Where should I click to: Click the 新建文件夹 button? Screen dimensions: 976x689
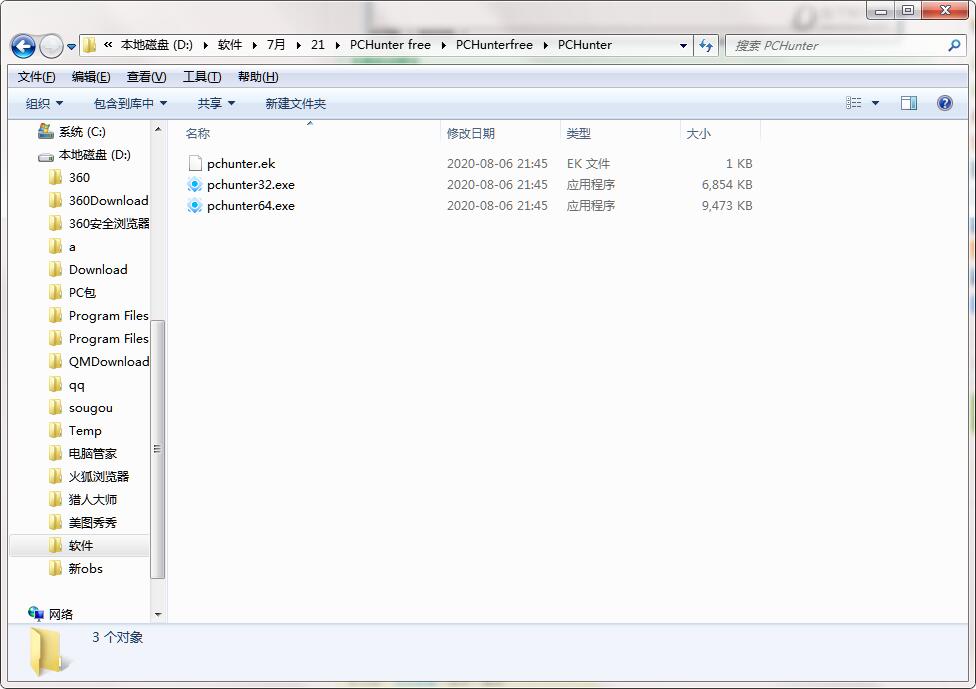296,103
